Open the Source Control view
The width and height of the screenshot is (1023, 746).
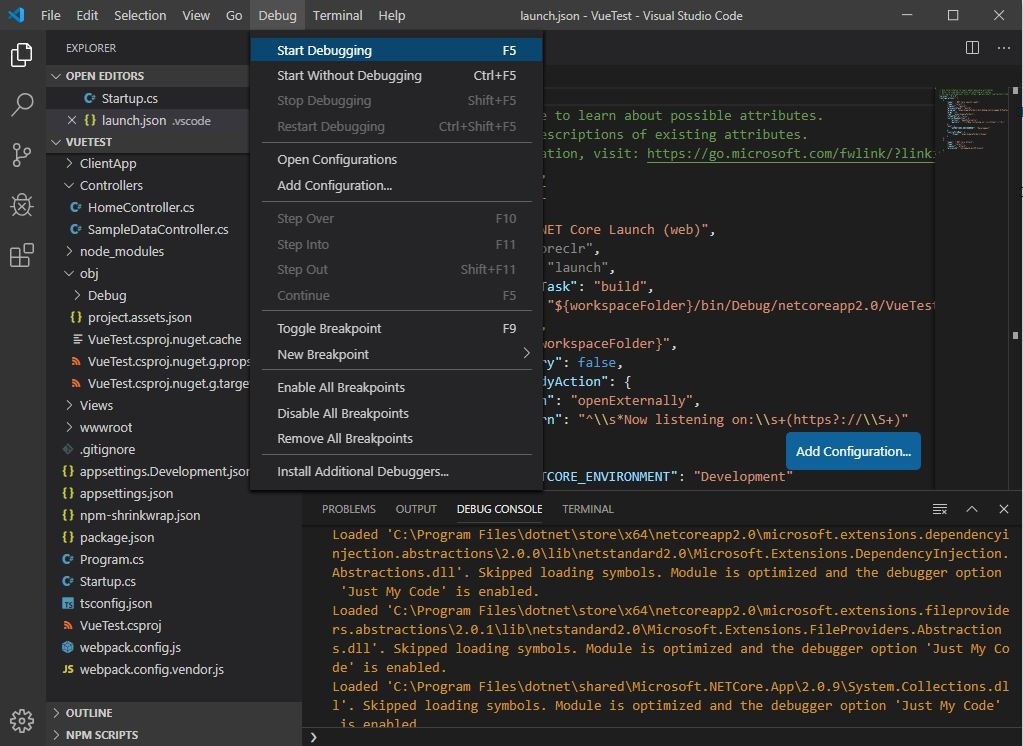(22, 154)
